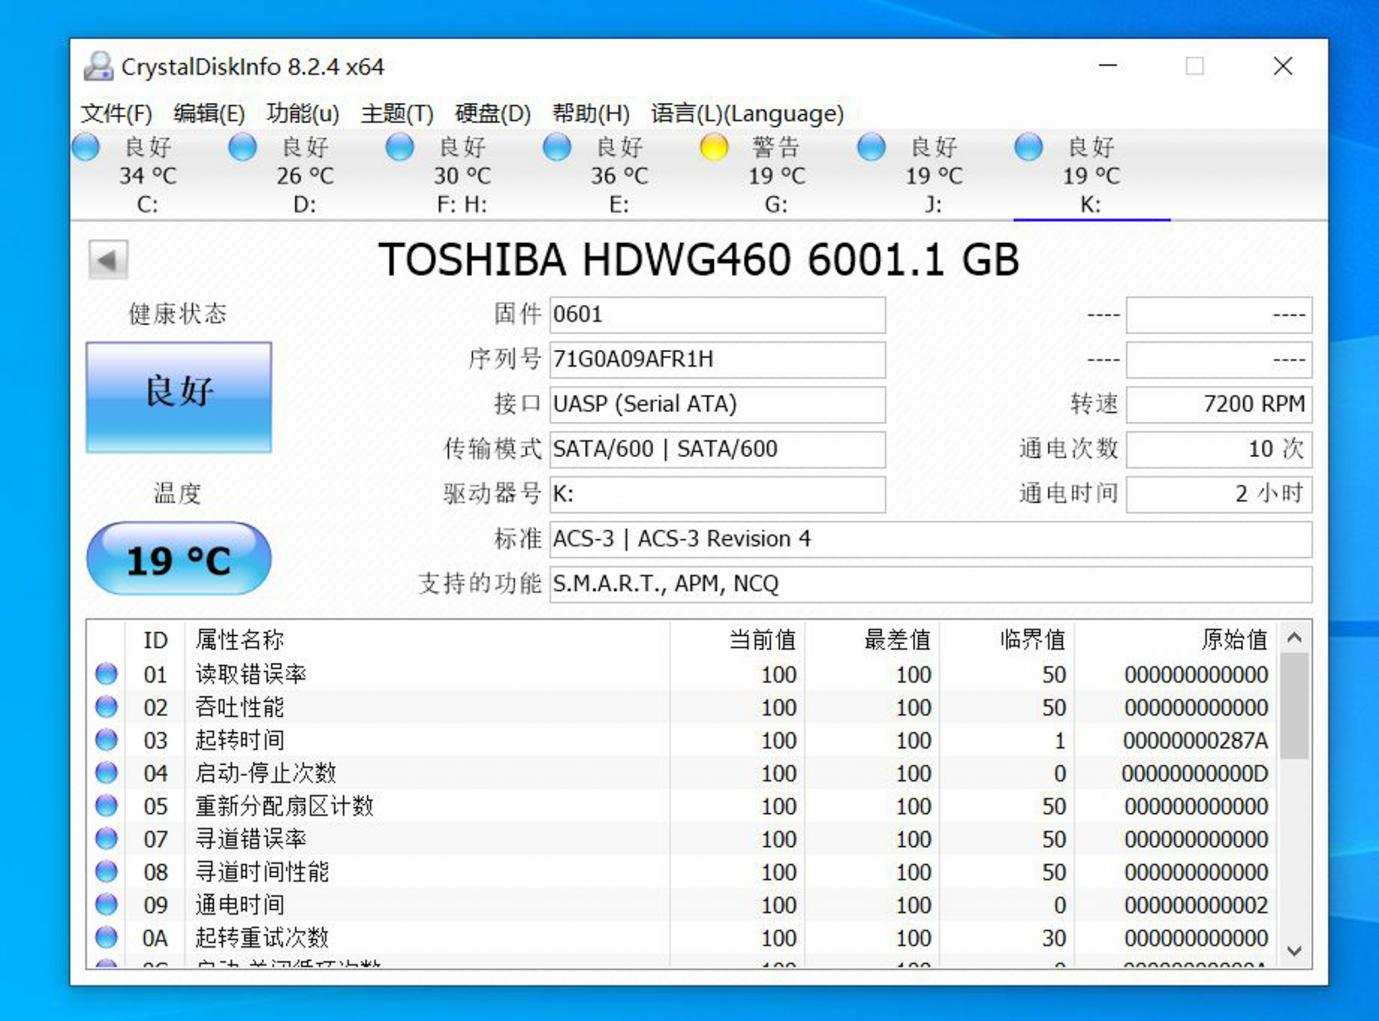Click status dot for attribute 02 吞吐性能

107,707
